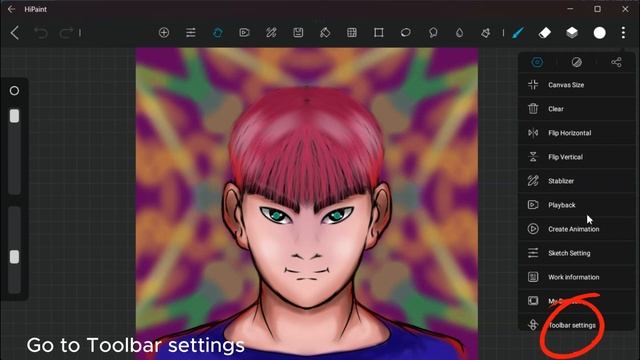Click the brush opacity slider handle
Viewport: 640px width, 360px height.
pos(14,257)
